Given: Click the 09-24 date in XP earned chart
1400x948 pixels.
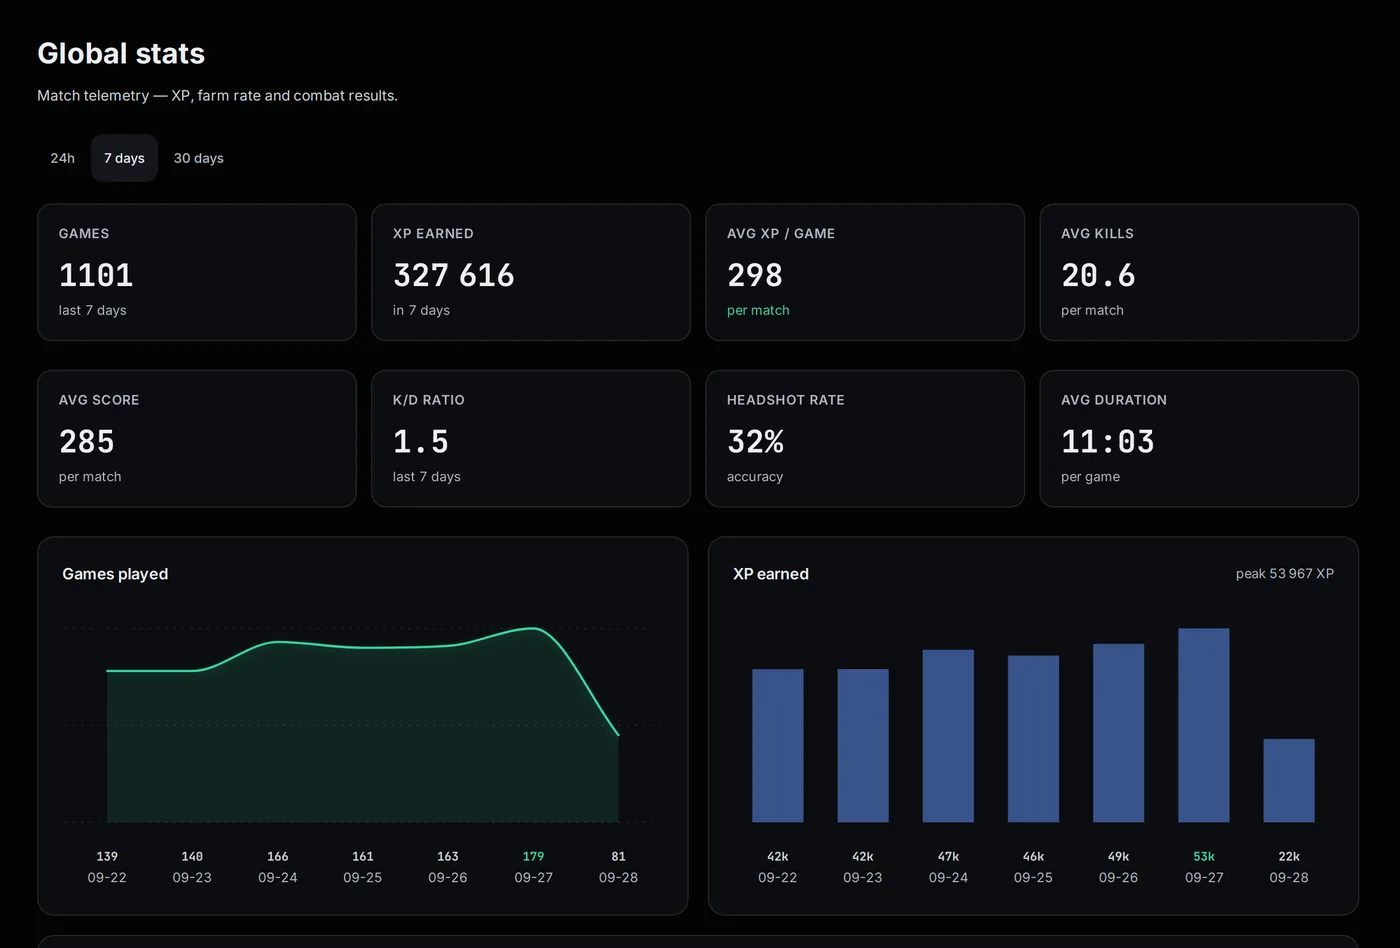Looking at the screenshot, I should (948, 877).
